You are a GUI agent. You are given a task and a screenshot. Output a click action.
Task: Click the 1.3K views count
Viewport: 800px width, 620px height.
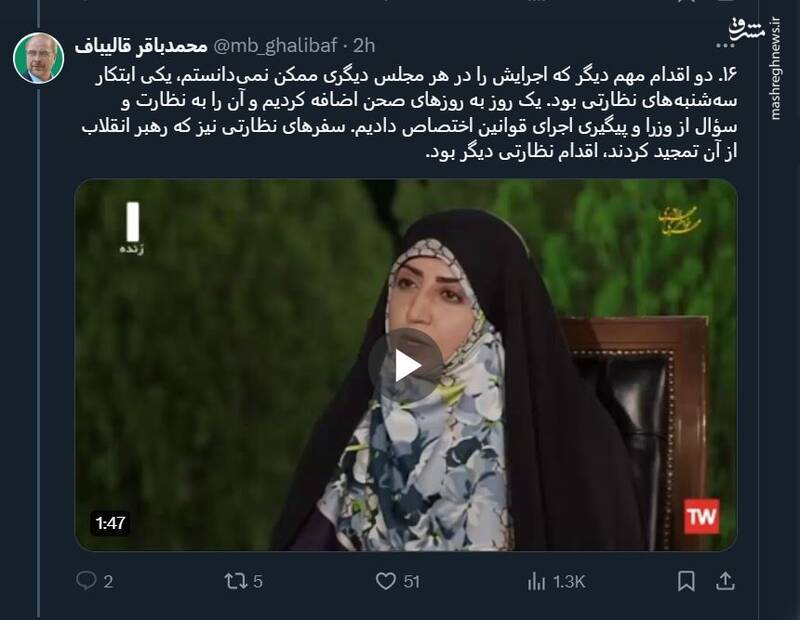coord(569,582)
